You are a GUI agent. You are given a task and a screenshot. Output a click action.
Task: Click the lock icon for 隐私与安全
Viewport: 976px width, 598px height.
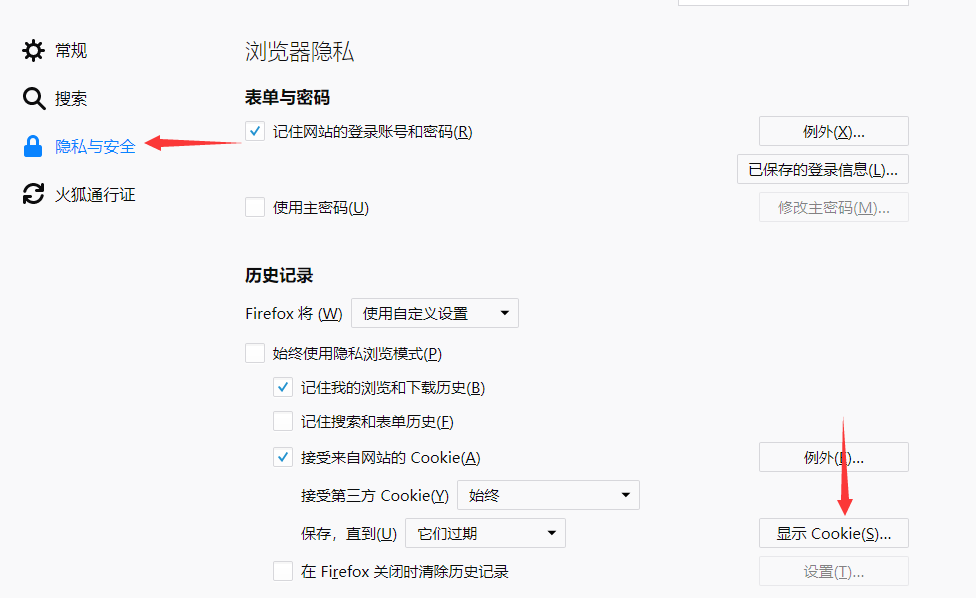pos(32,146)
